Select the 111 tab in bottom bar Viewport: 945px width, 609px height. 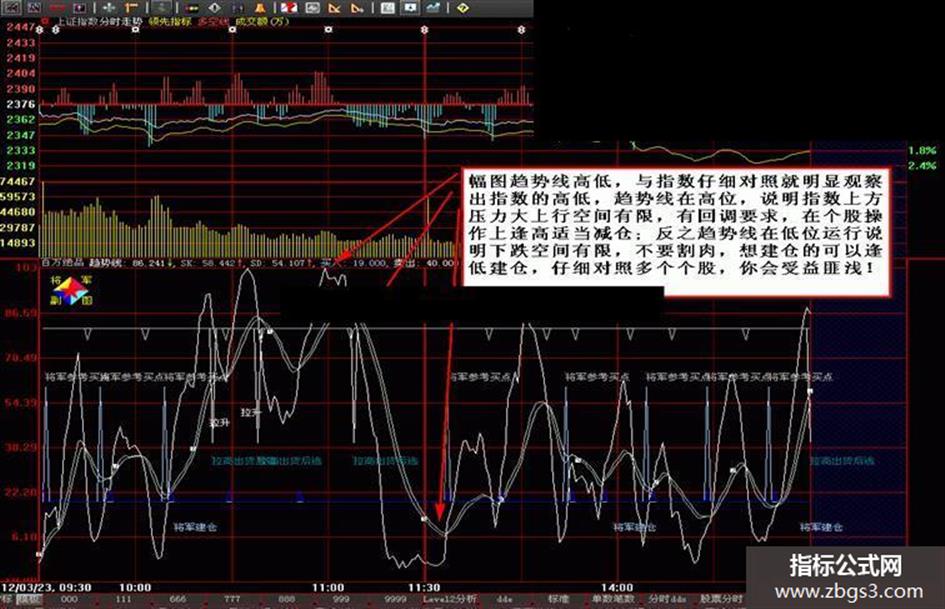pyautogui.click(x=124, y=599)
